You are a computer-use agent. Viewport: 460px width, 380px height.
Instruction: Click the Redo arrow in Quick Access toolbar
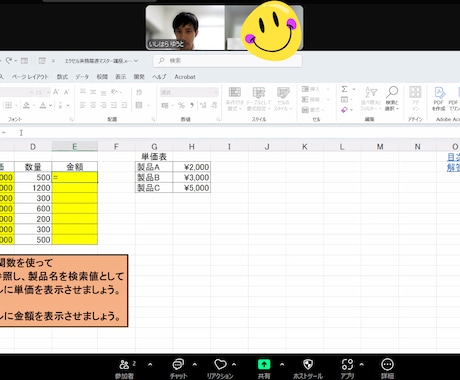click(9, 60)
